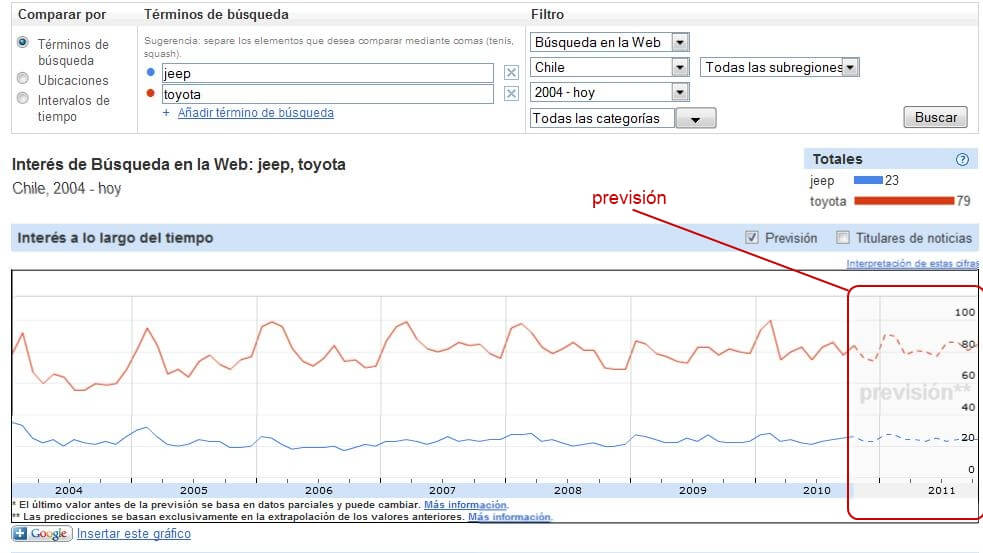Expand the Todas las subregiones dropdown
Screen dimensions: 983x553
tap(780, 67)
